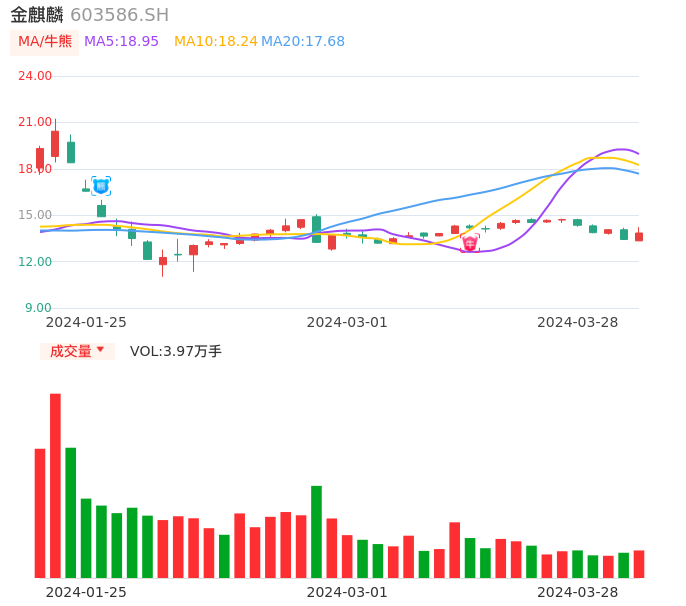Click the 金麒麟 stock name title
This screenshot has width=686, height=606.
[x=37, y=15]
